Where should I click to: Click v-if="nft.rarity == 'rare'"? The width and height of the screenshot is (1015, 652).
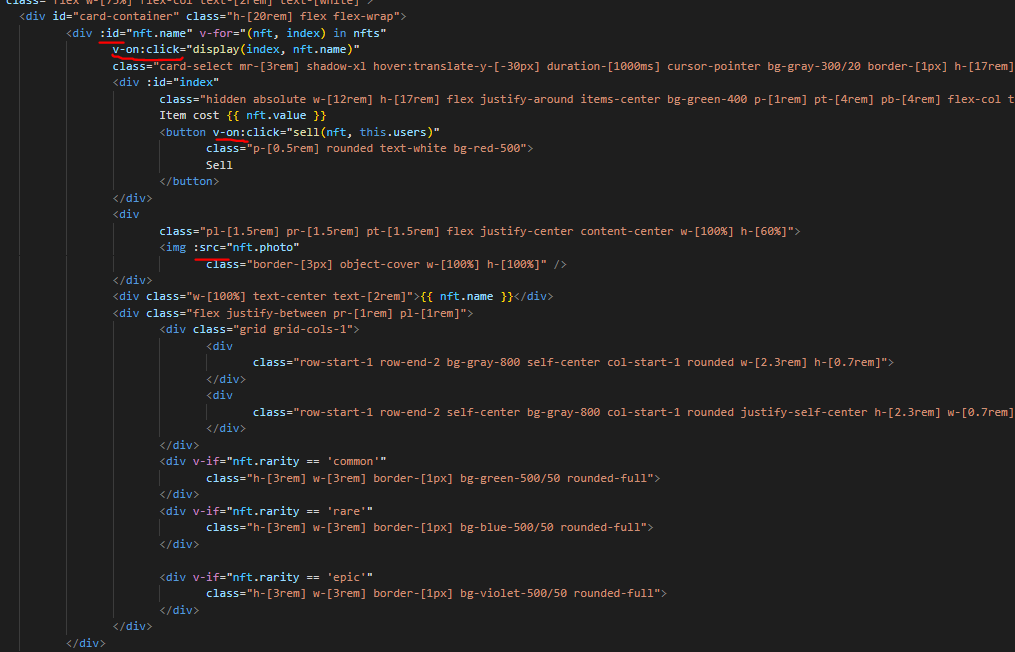coord(283,511)
